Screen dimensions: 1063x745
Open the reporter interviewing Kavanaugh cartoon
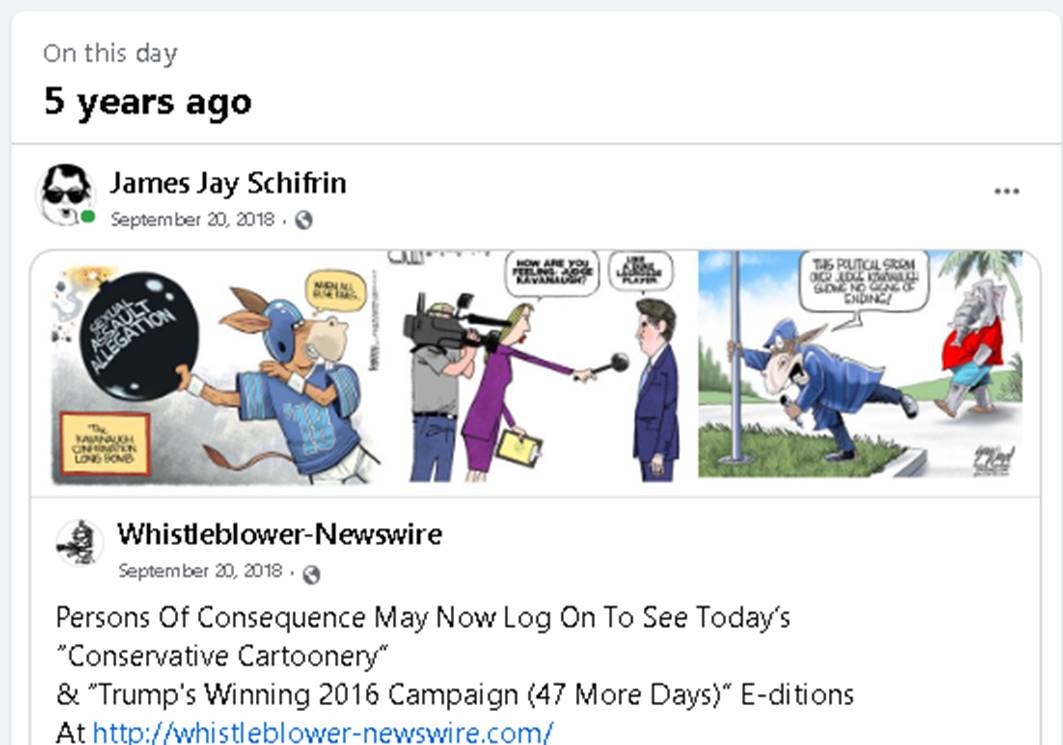539,366
